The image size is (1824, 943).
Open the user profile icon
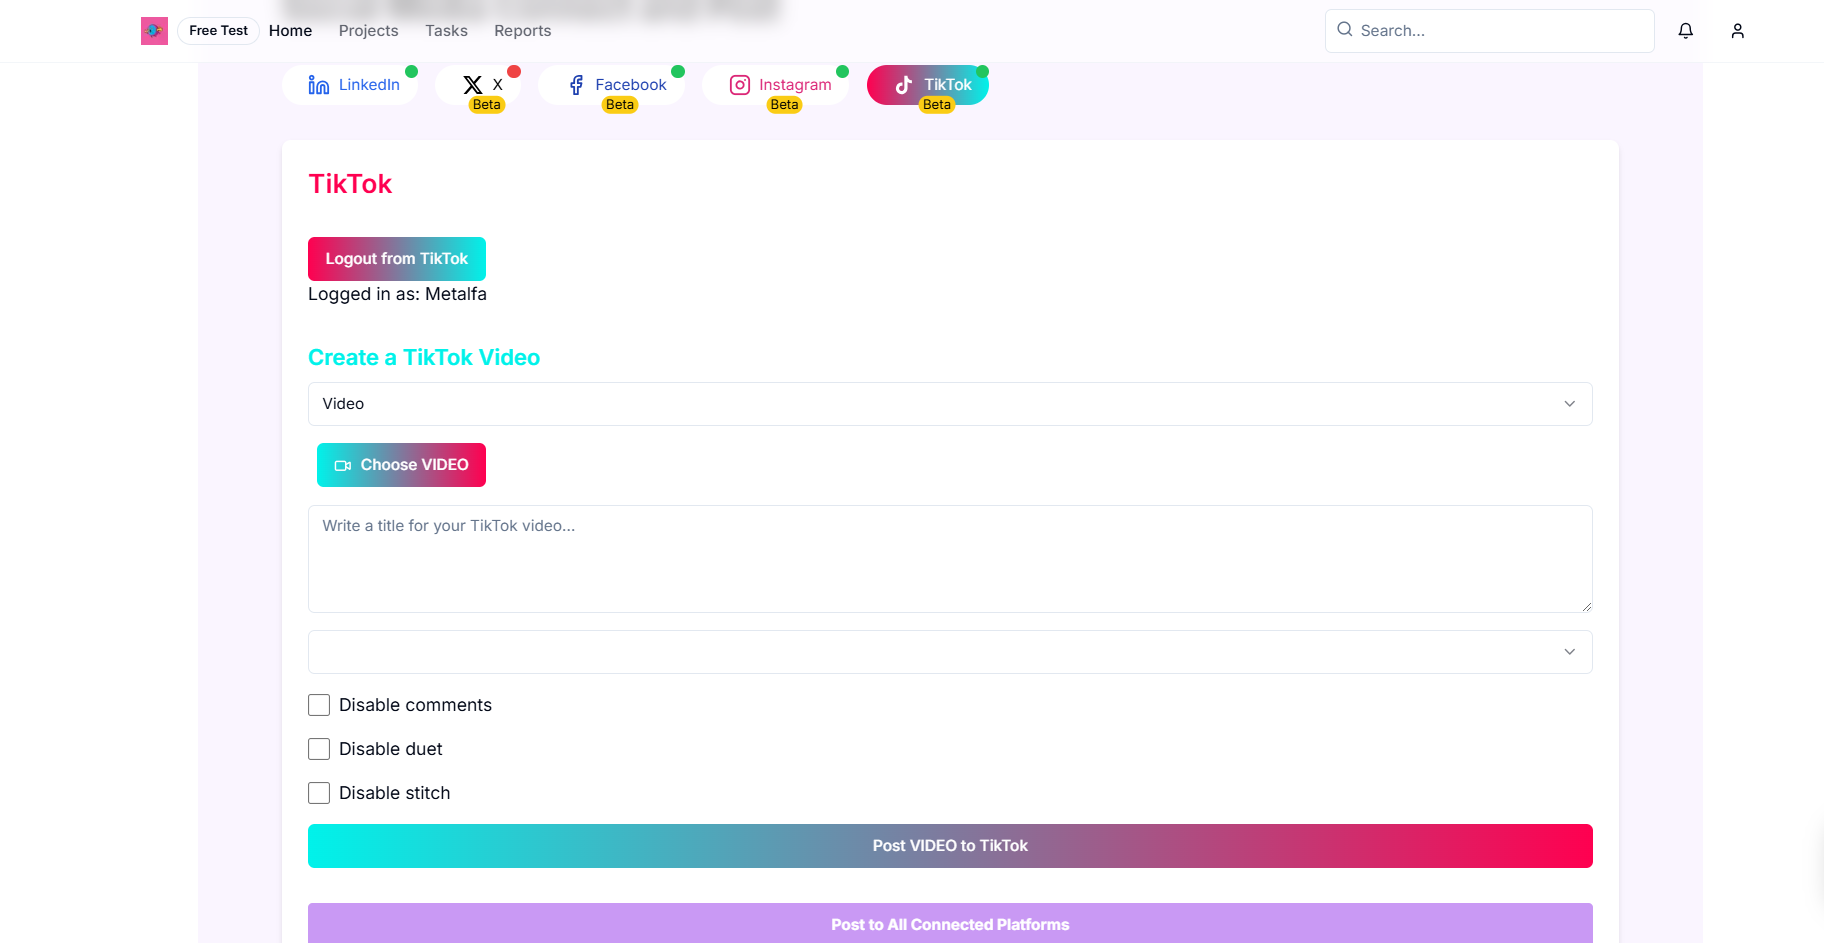coord(1738,31)
